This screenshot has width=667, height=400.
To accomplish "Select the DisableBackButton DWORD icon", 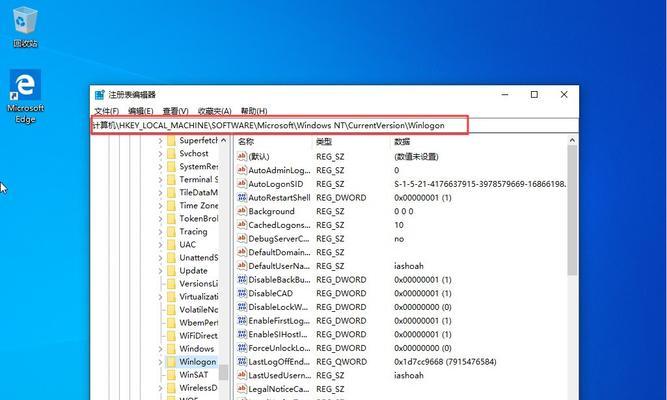I will (242, 280).
